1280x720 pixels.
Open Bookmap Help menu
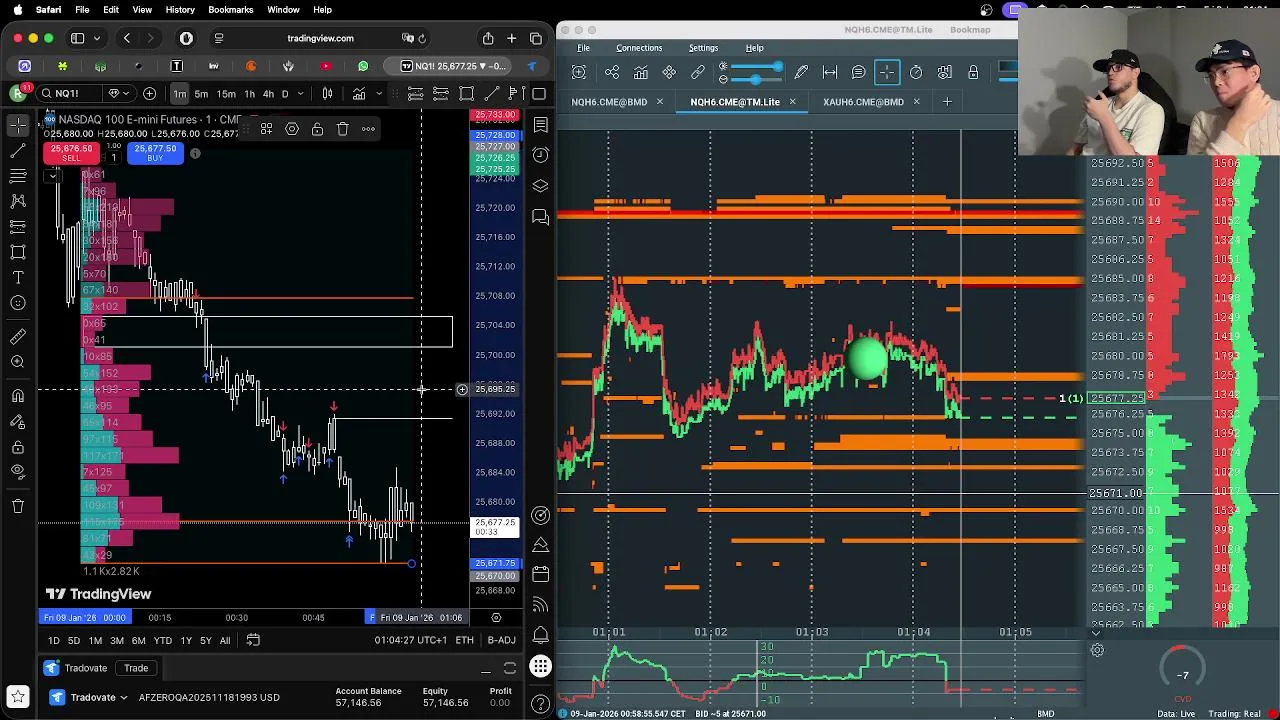point(754,48)
